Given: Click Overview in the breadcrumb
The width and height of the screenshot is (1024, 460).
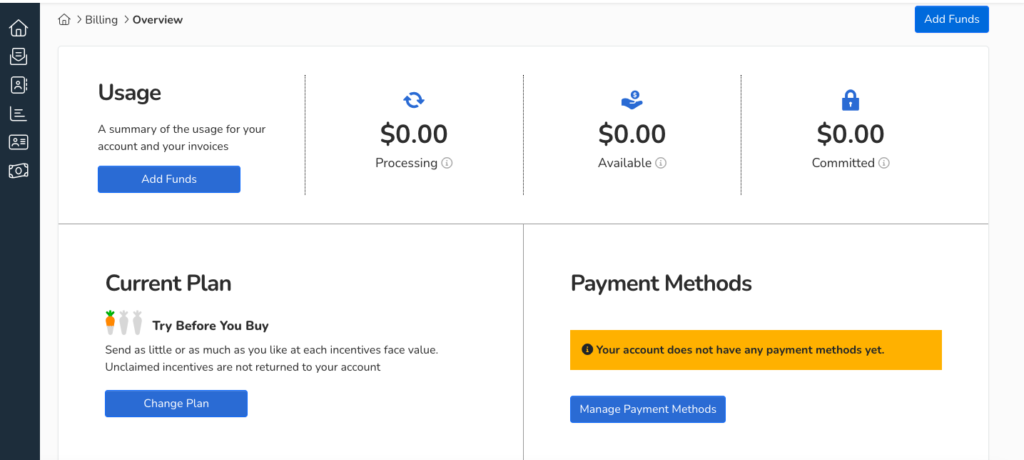Looking at the screenshot, I should [158, 19].
